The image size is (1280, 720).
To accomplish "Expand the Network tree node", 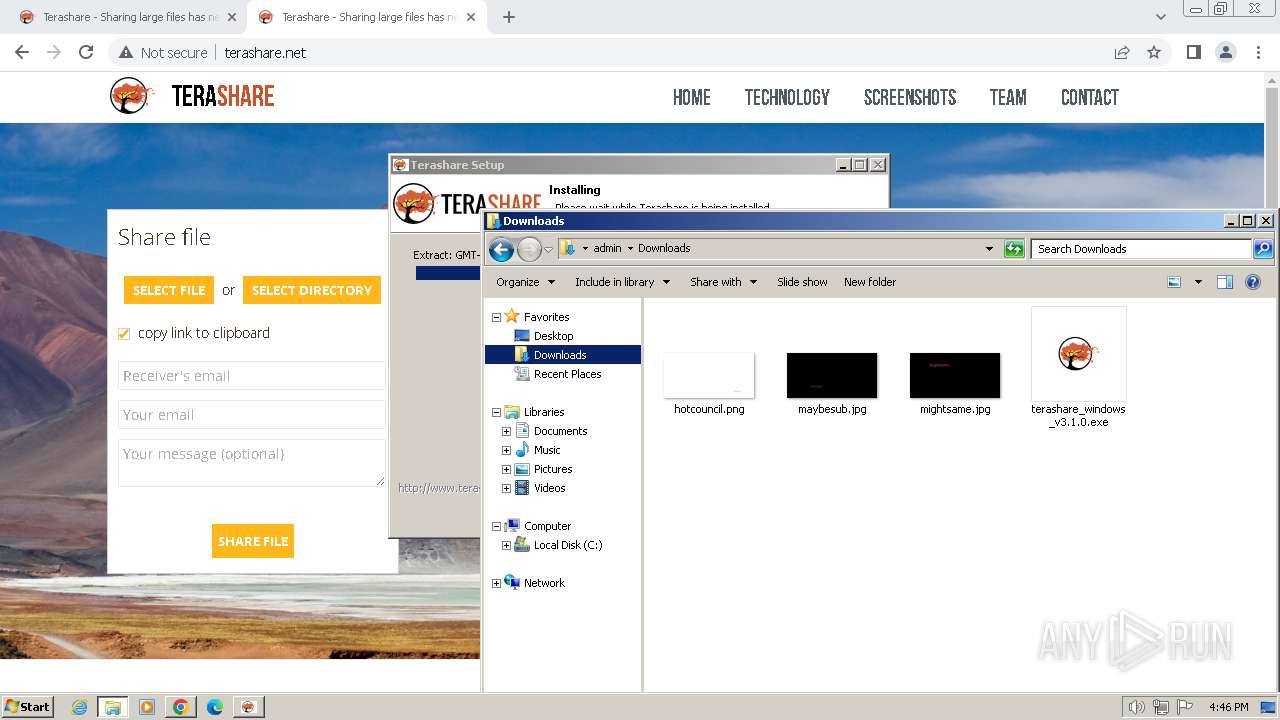I will click(496, 583).
